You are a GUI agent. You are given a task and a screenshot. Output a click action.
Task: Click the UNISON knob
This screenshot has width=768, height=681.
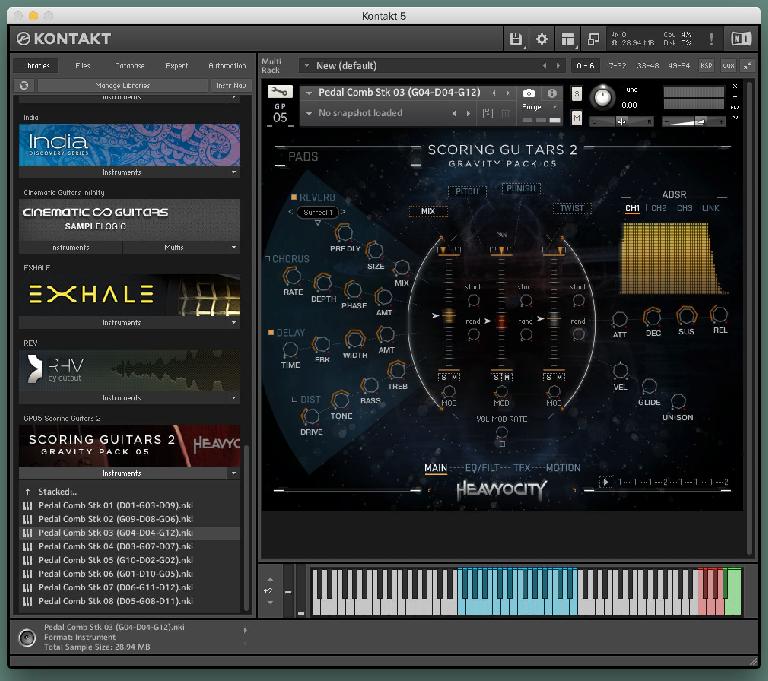[x=678, y=402]
